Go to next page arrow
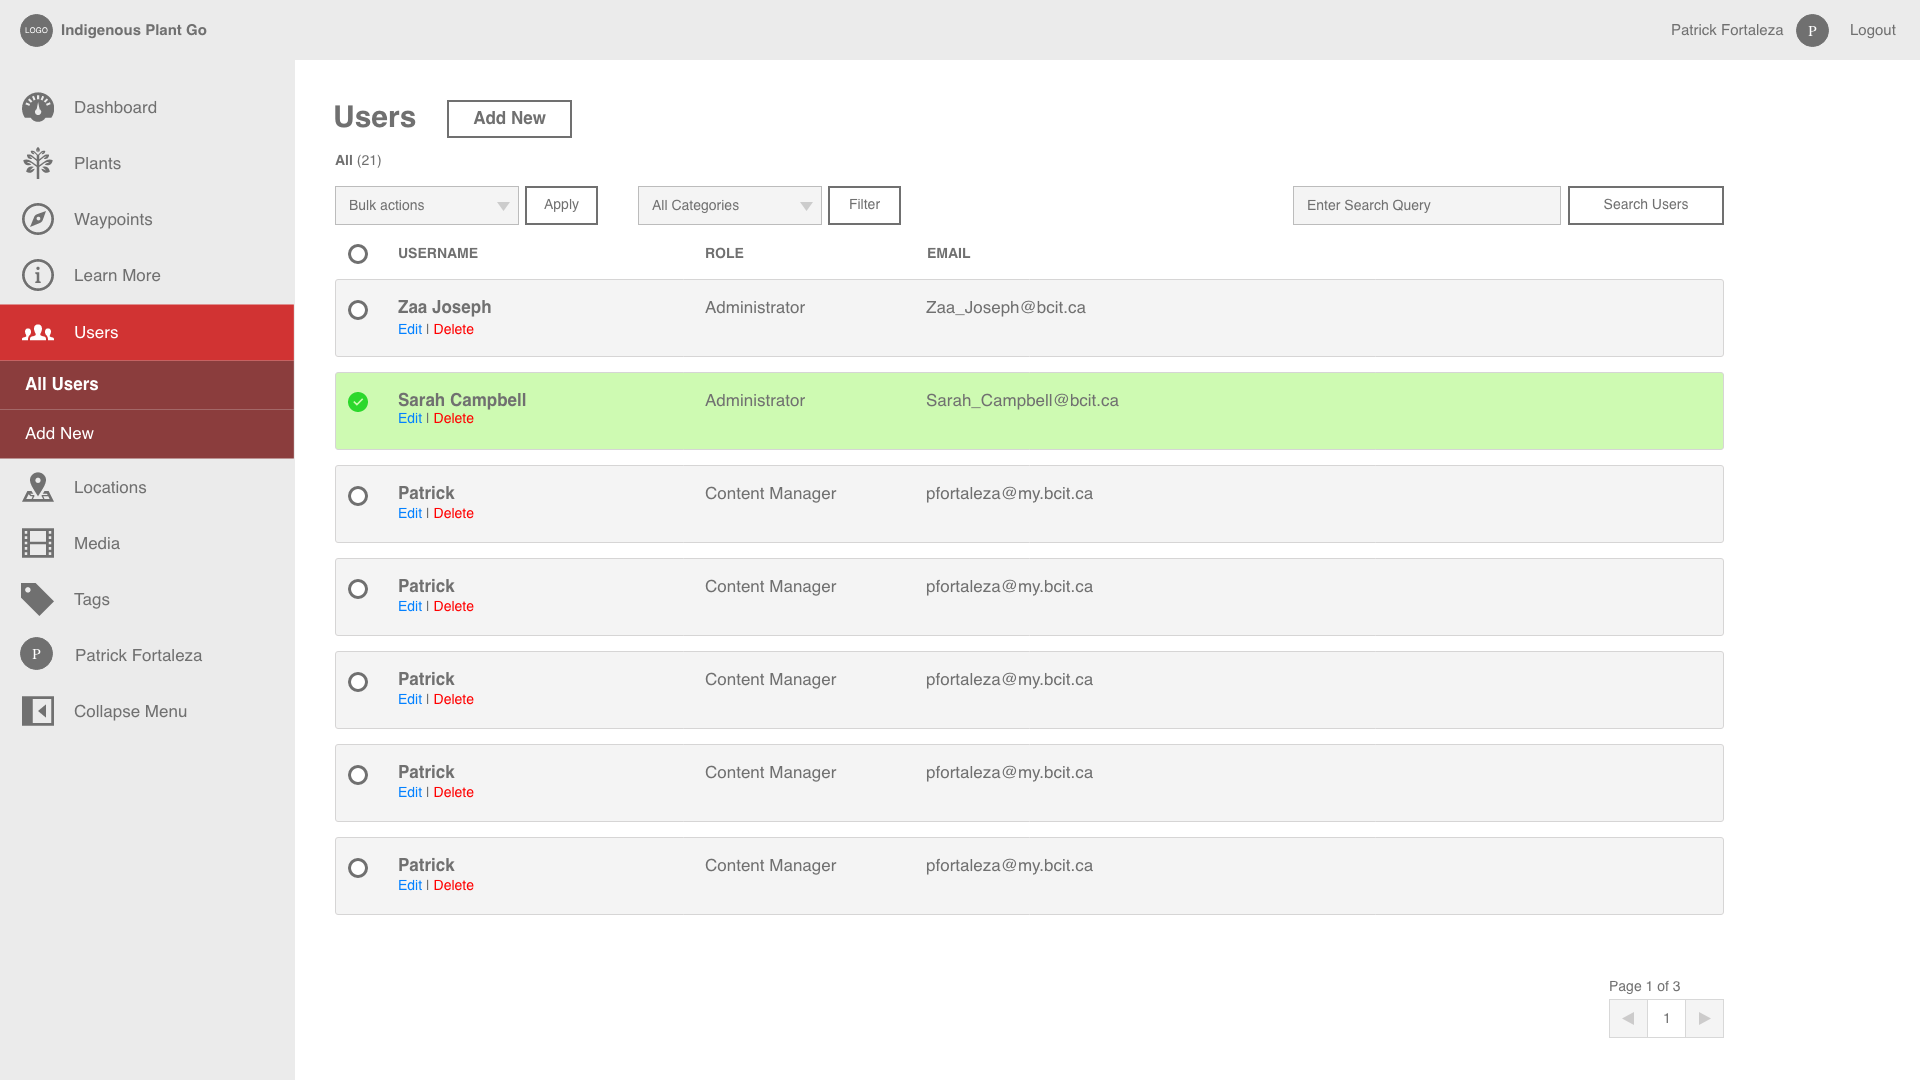Image resolution: width=1920 pixels, height=1080 pixels. [x=1704, y=1018]
